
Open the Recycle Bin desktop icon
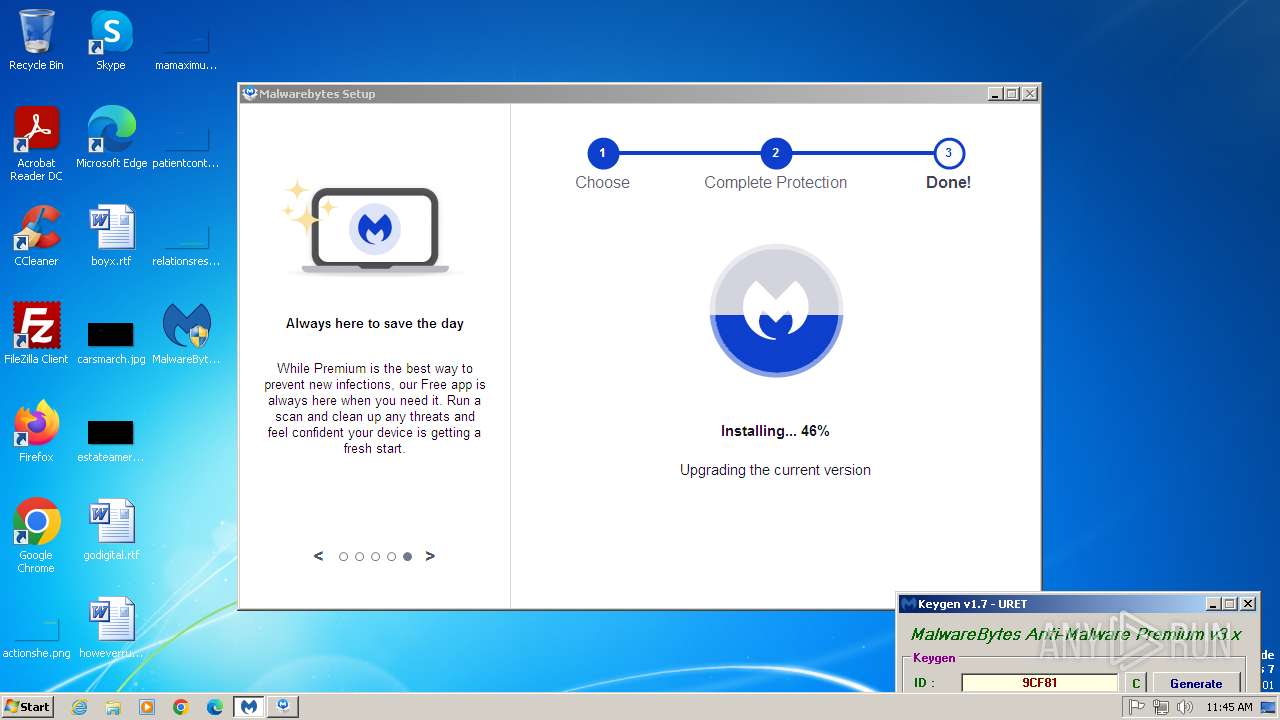pyautogui.click(x=36, y=40)
